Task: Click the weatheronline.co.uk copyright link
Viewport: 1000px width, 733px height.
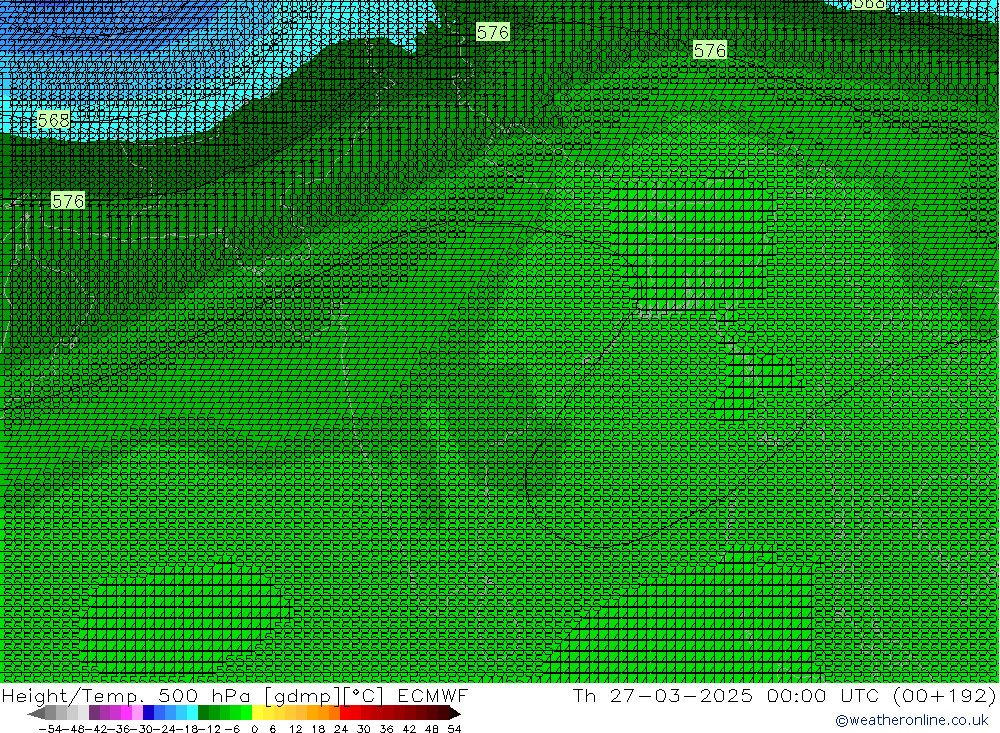Action: [911, 720]
